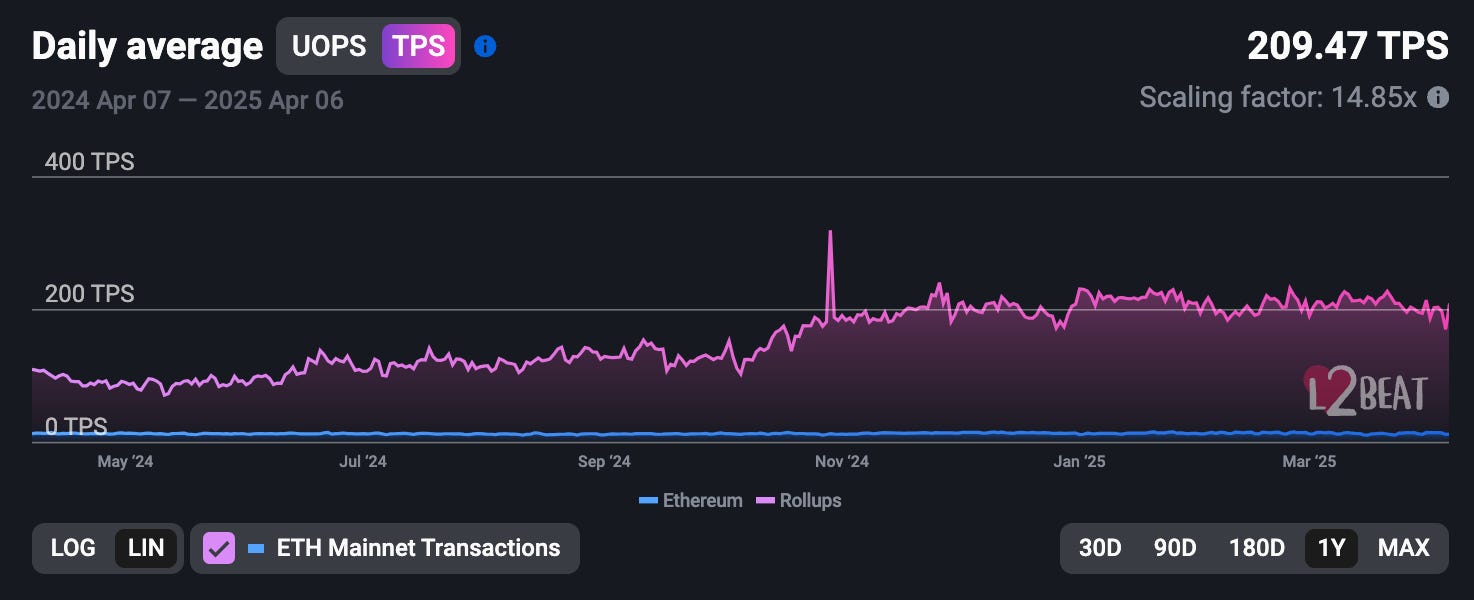This screenshot has height=600, width=1474.
Task: Select the TPS metric option
Action: click(418, 46)
